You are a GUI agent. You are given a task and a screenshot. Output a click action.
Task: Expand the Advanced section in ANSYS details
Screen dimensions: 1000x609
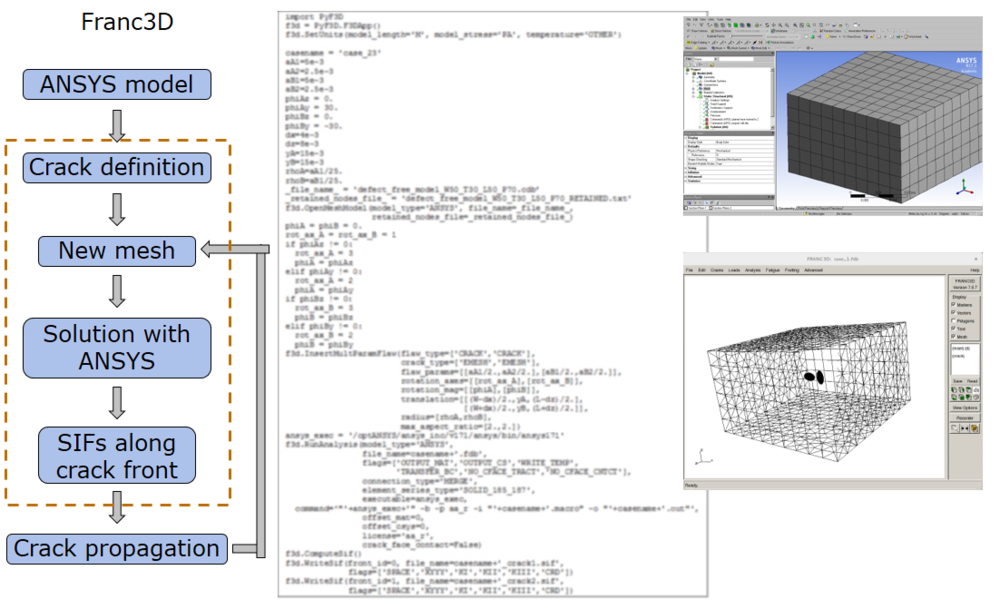point(686,177)
